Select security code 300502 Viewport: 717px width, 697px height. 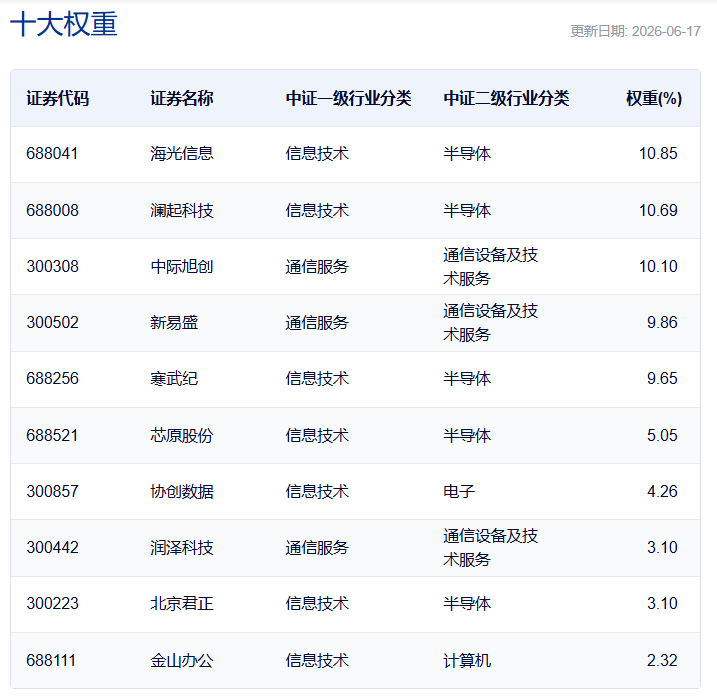click(x=52, y=323)
